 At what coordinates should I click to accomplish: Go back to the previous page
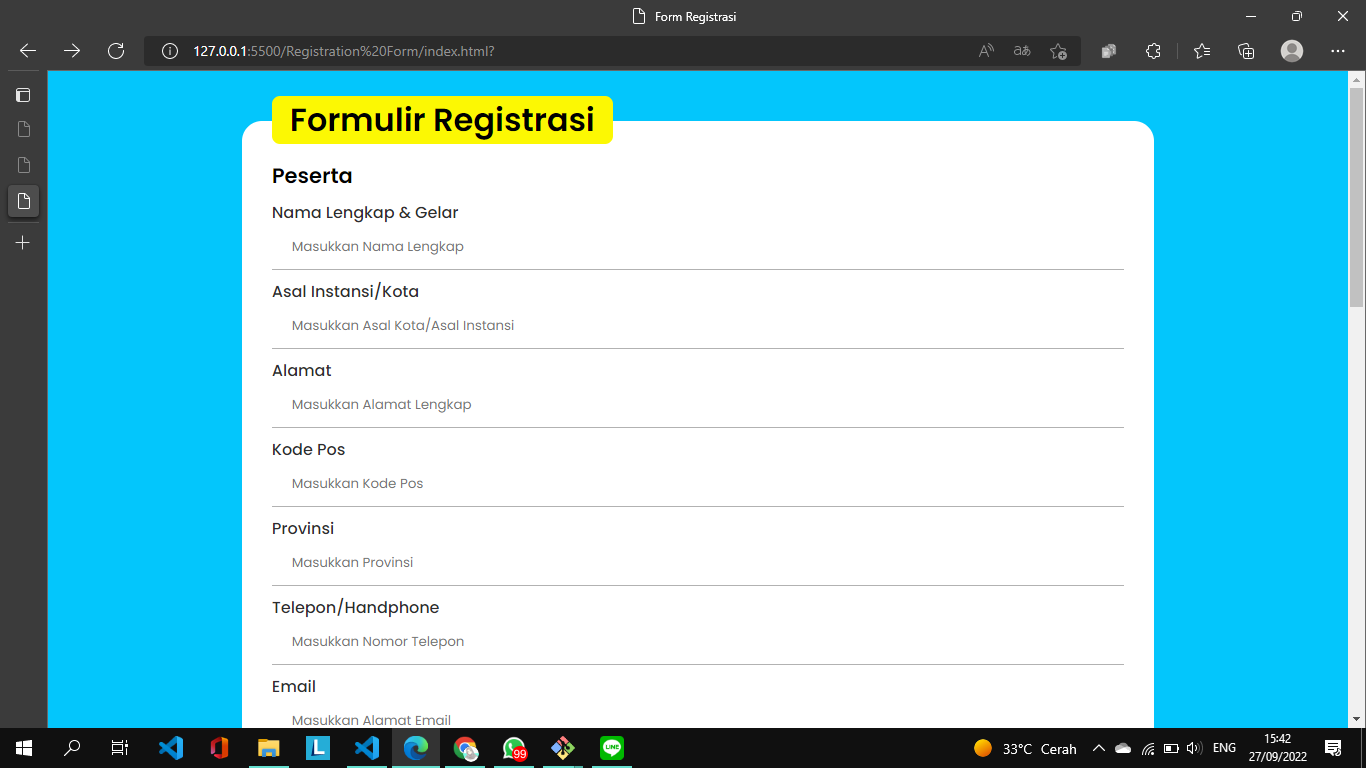(28, 51)
